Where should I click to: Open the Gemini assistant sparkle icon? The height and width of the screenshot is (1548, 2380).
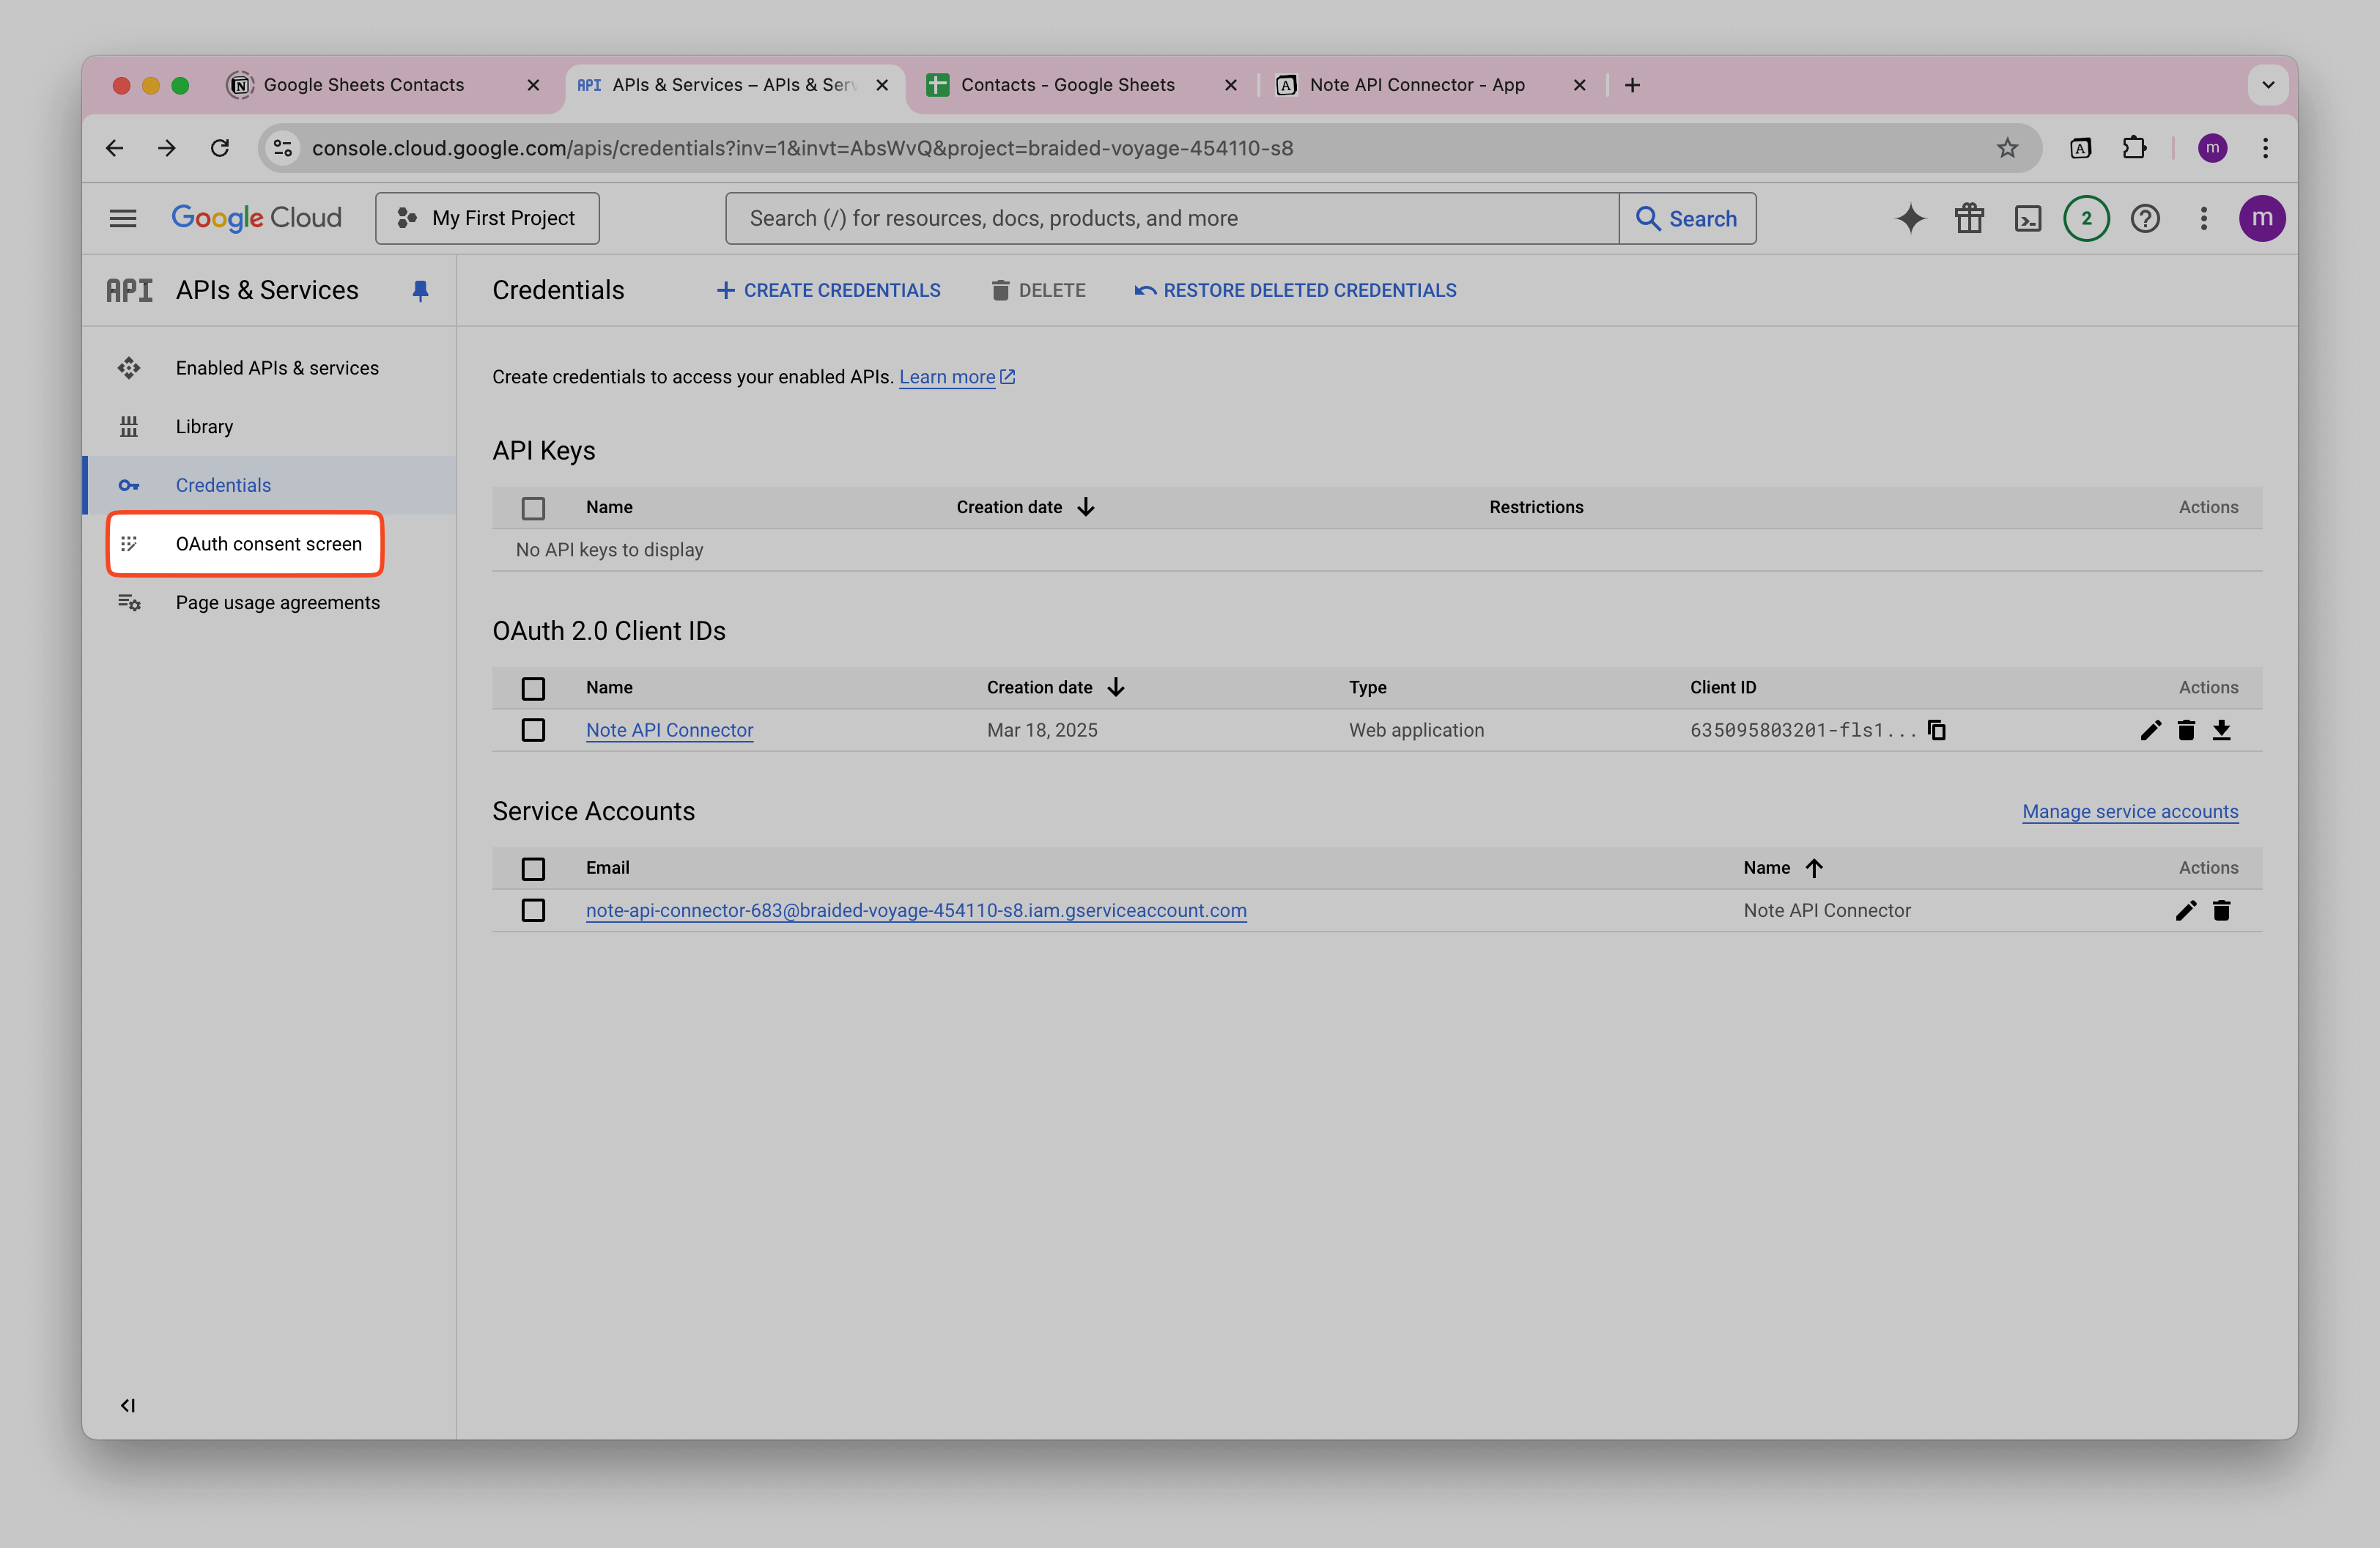tap(1911, 218)
